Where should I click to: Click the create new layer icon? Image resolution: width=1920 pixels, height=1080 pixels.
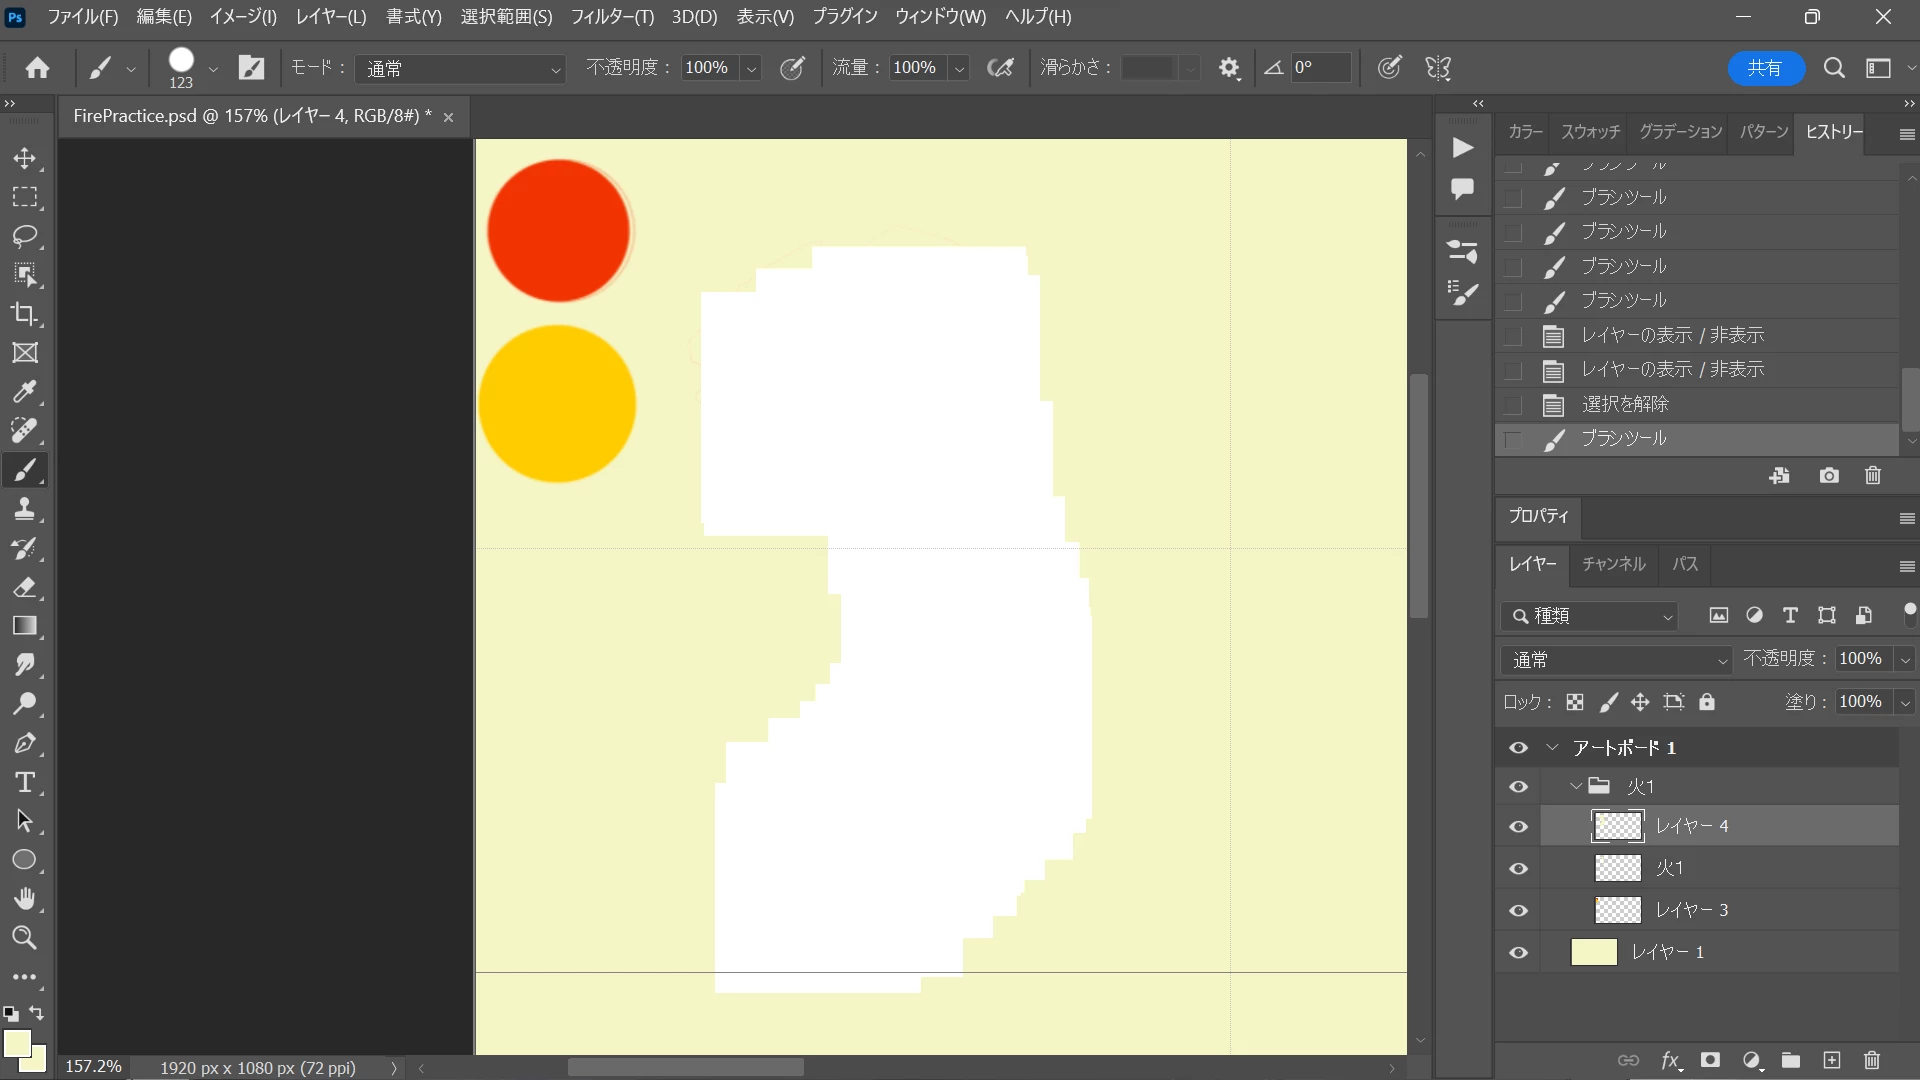pyautogui.click(x=1831, y=1060)
